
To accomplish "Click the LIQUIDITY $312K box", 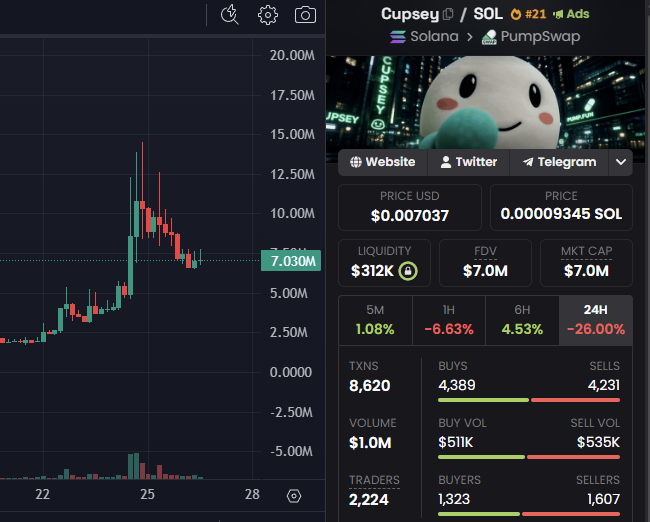I will 384,263.
